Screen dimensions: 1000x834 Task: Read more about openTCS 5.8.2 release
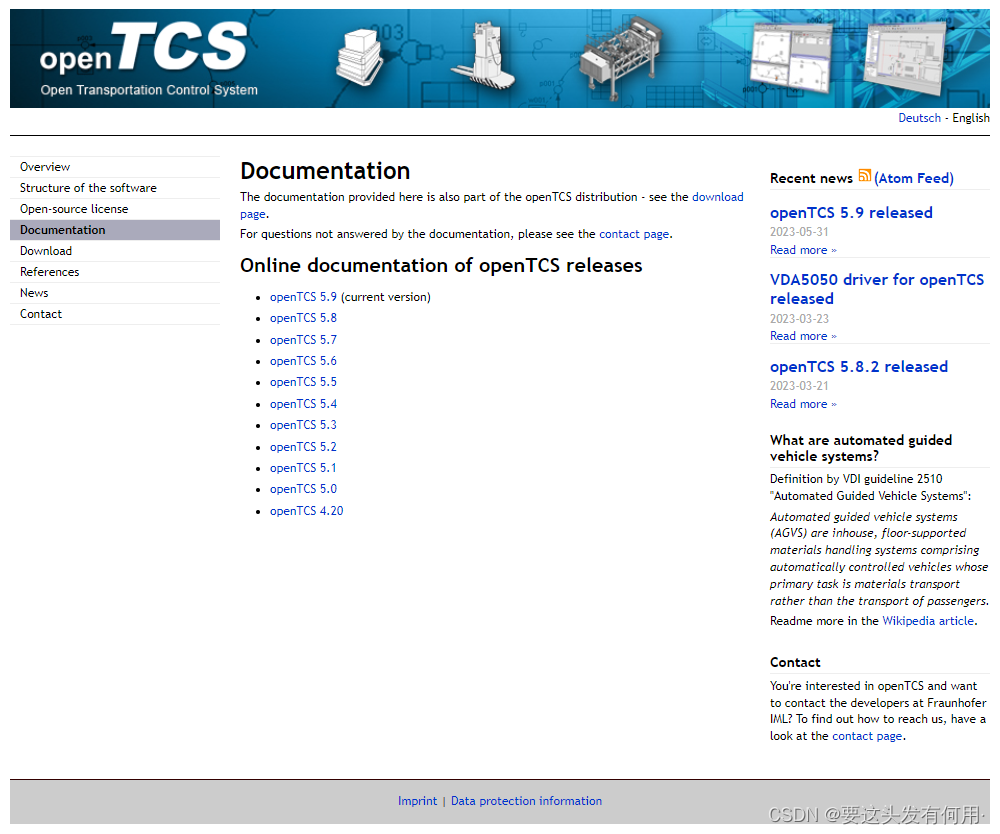[803, 404]
